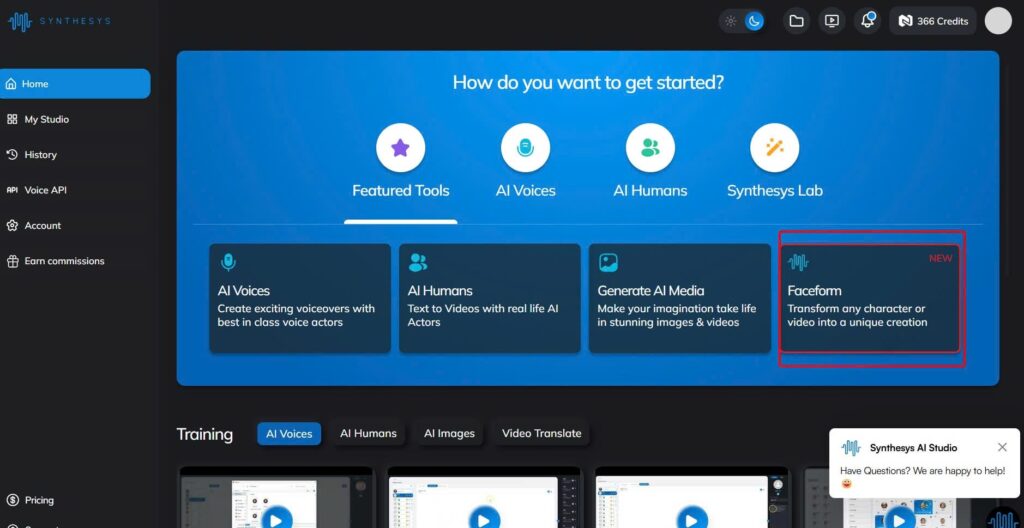Image resolution: width=1024 pixels, height=528 pixels.
Task: Click the Account gear icon
Action: coord(12,225)
